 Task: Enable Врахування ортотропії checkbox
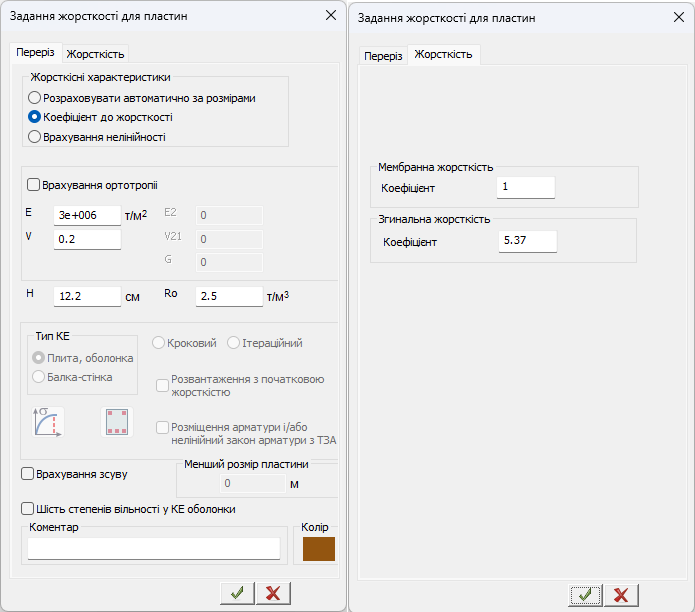[x=34, y=185]
